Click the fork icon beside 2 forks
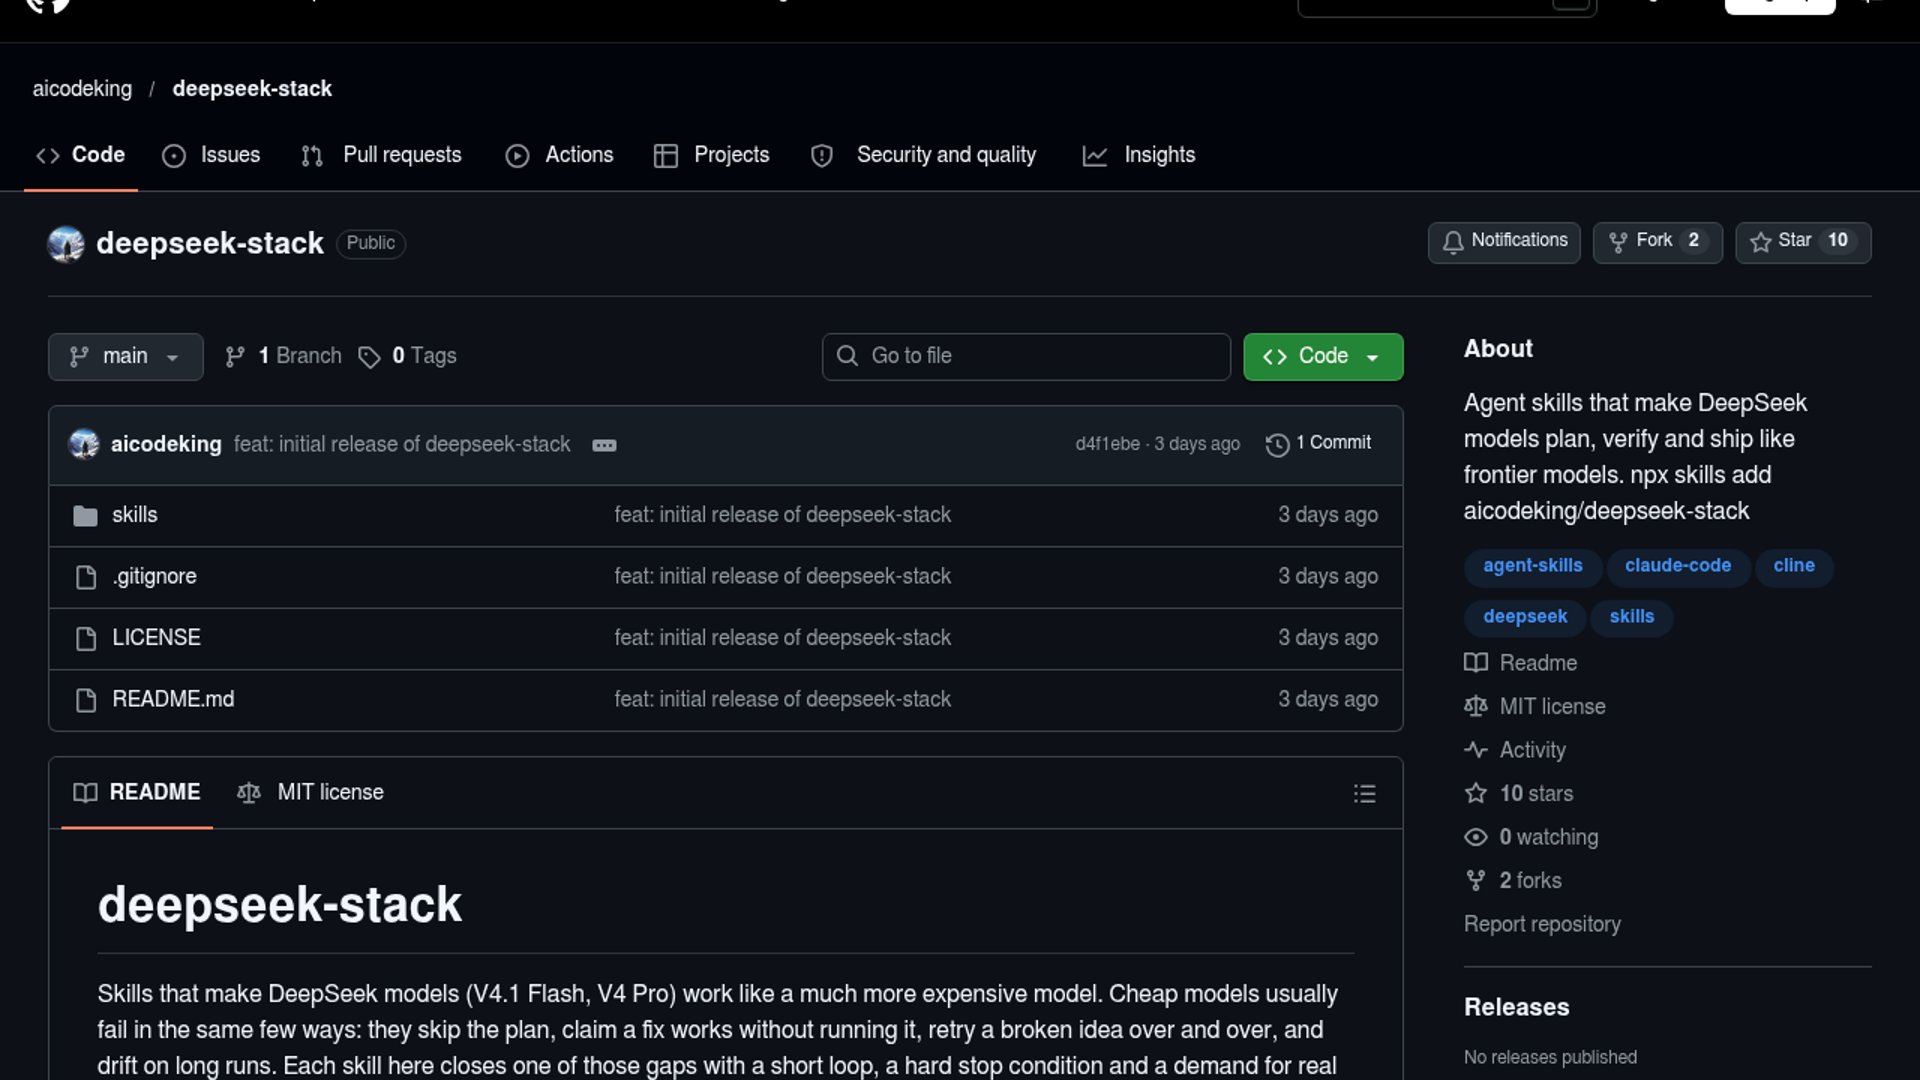The image size is (1920, 1080). click(1476, 881)
